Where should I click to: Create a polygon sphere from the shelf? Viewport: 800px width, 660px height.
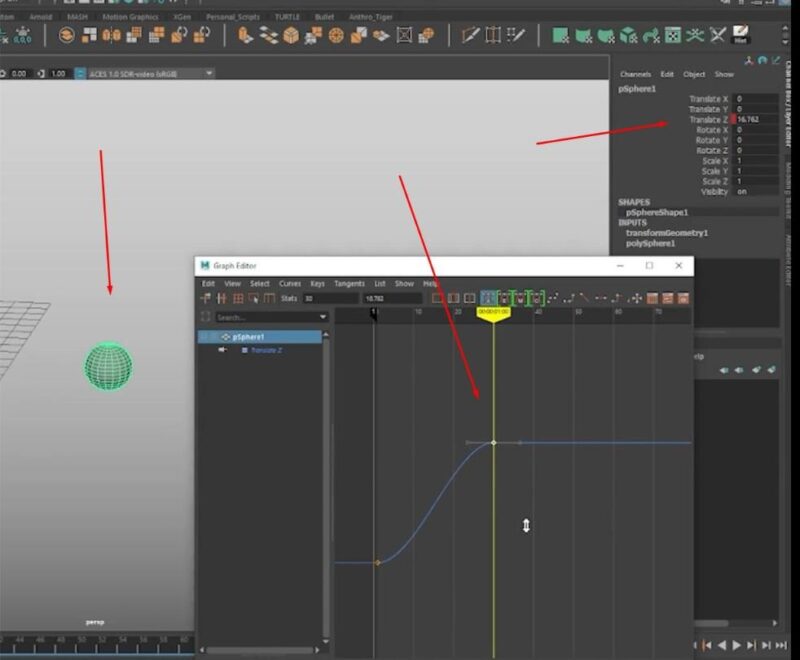coord(334,36)
